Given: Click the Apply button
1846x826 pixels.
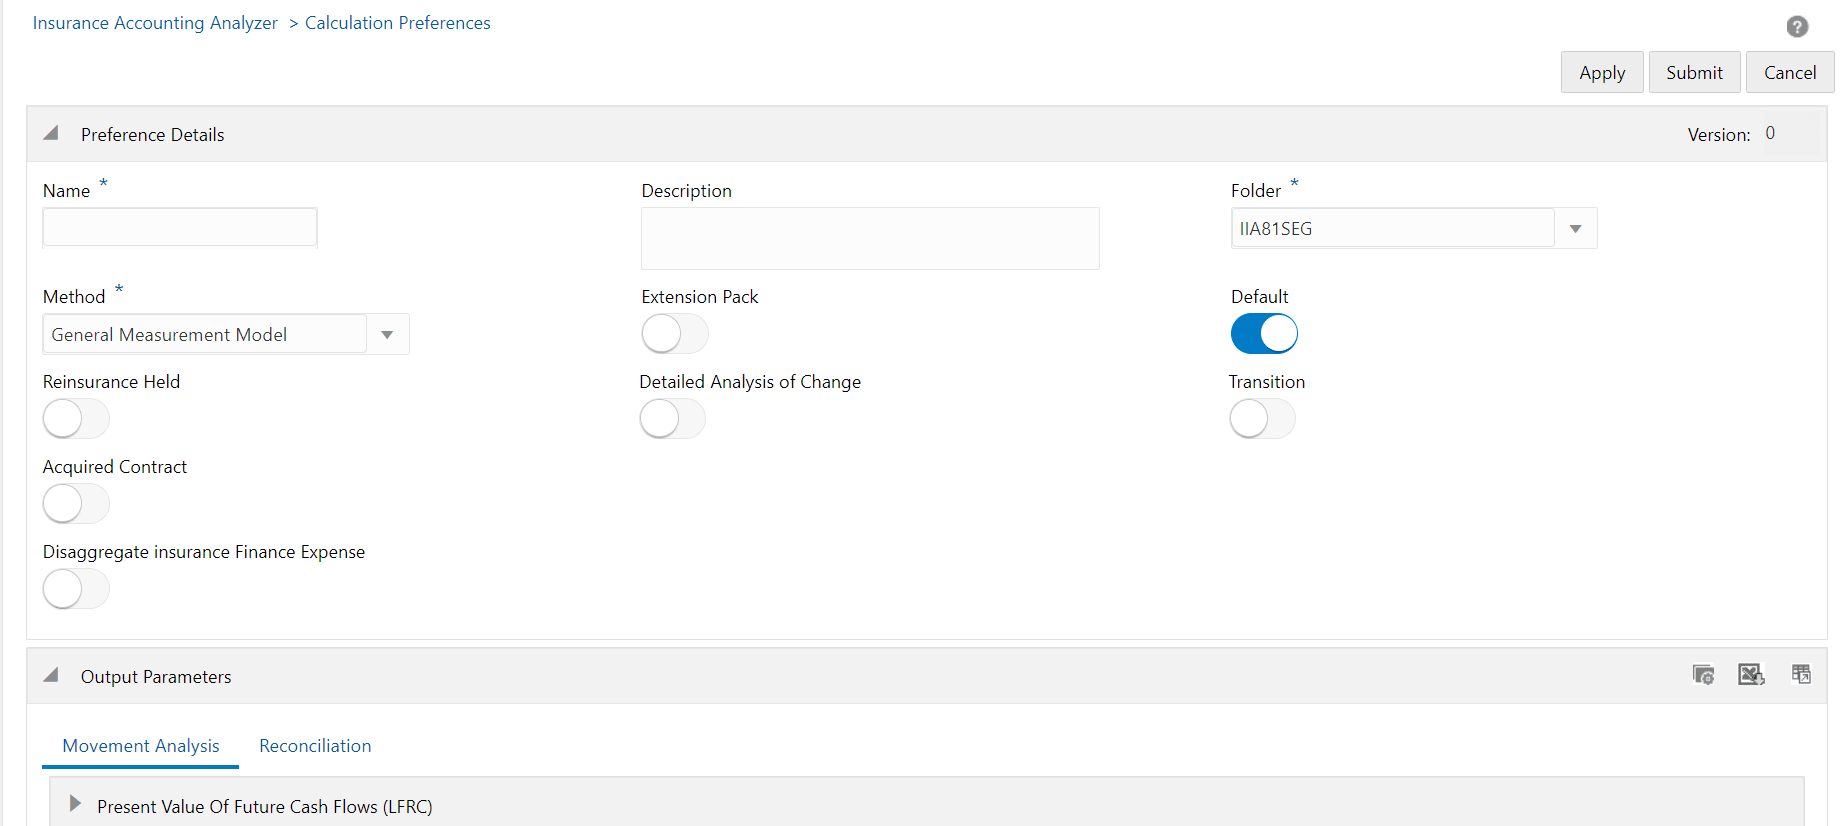Looking at the screenshot, I should (x=1602, y=72).
